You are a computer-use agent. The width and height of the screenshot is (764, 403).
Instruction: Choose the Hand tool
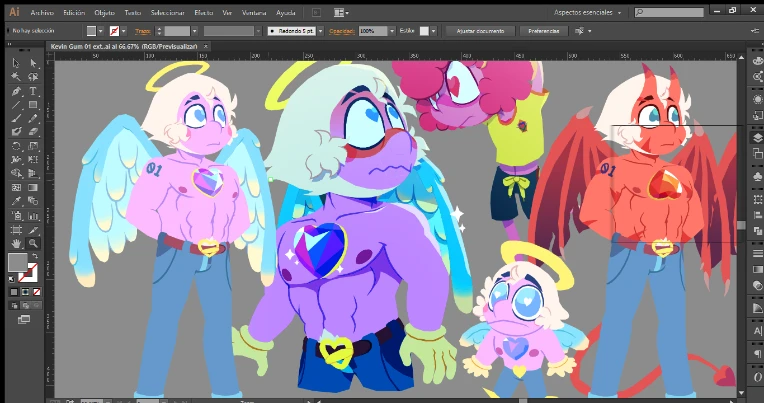pyautogui.click(x=16, y=243)
